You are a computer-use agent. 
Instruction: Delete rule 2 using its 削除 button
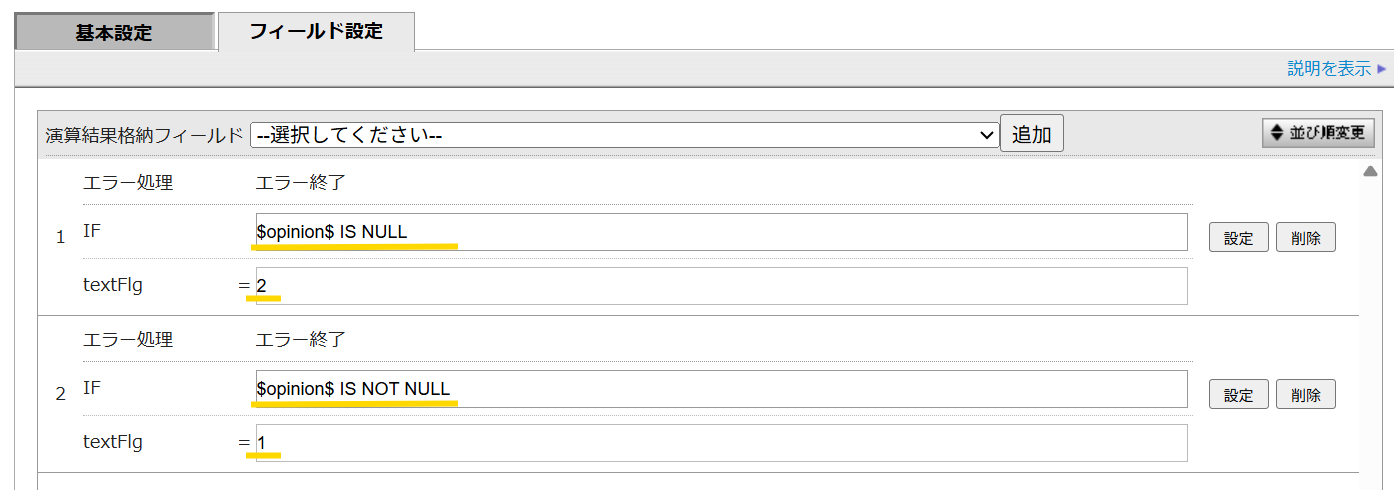(1305, 394)
